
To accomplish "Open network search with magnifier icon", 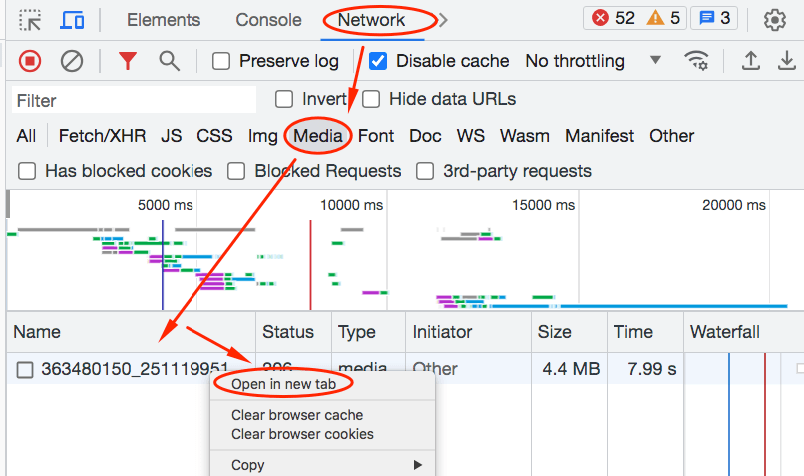I will pyautogui.click(x=170, y=61).
